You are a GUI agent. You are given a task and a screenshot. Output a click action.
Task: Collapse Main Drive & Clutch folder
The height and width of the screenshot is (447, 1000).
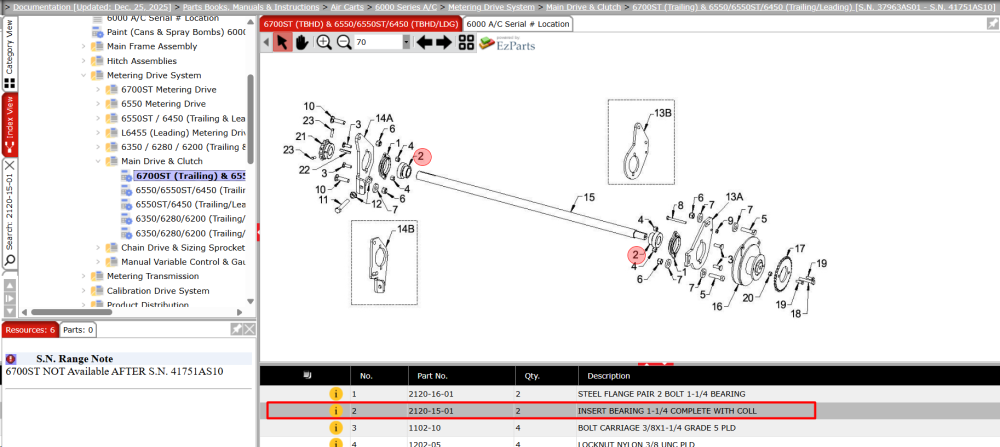[98, 161]
